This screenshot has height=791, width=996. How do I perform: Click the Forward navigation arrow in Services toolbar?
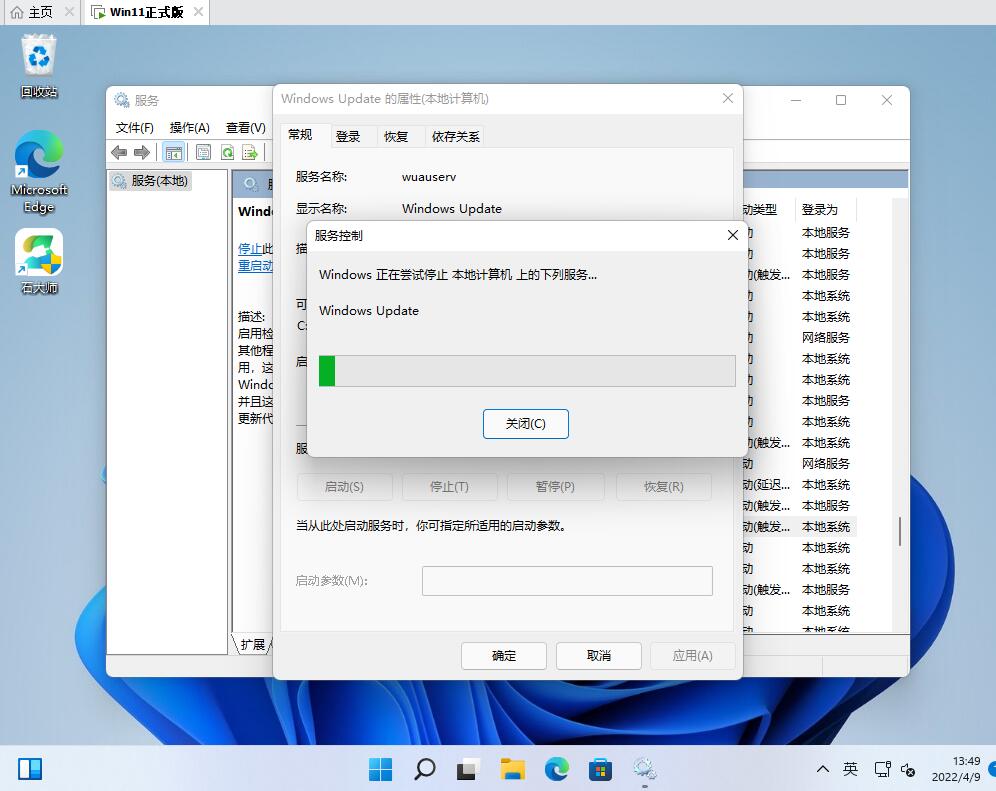click(x=141, y=151)
